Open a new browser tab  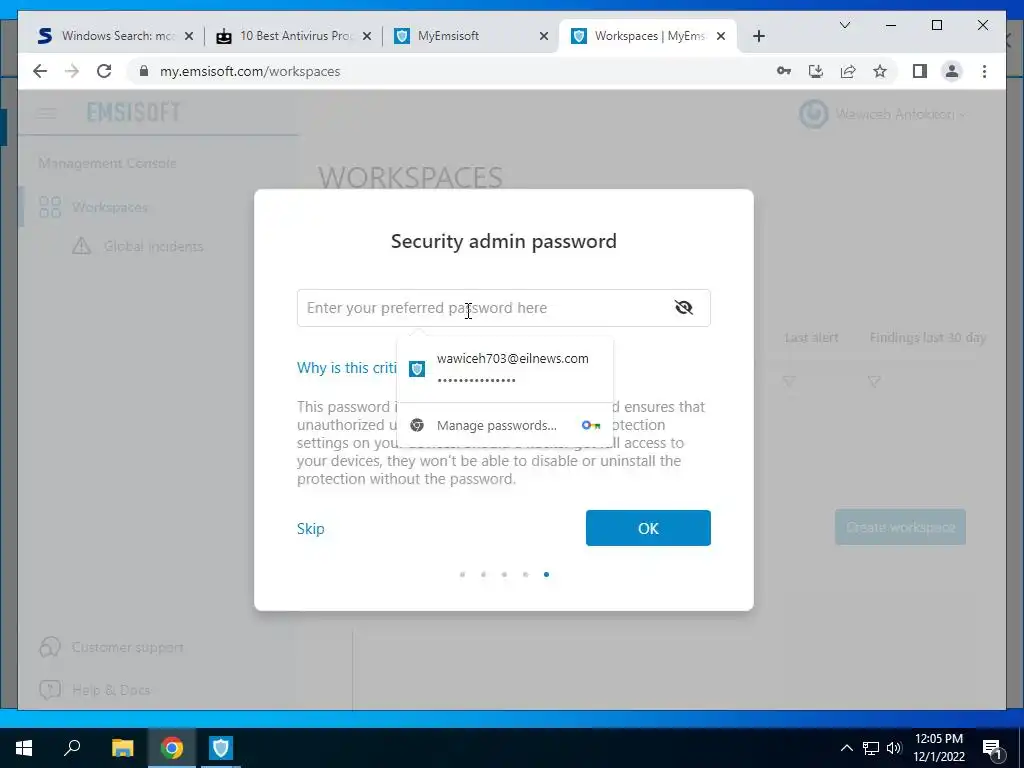click(x=758, y=36)
